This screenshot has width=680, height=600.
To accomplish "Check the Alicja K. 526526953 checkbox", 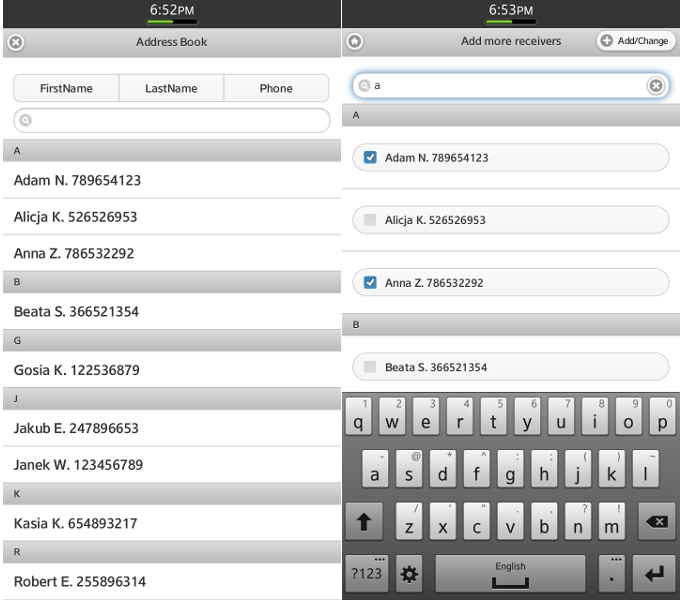I will pos(371,220).
